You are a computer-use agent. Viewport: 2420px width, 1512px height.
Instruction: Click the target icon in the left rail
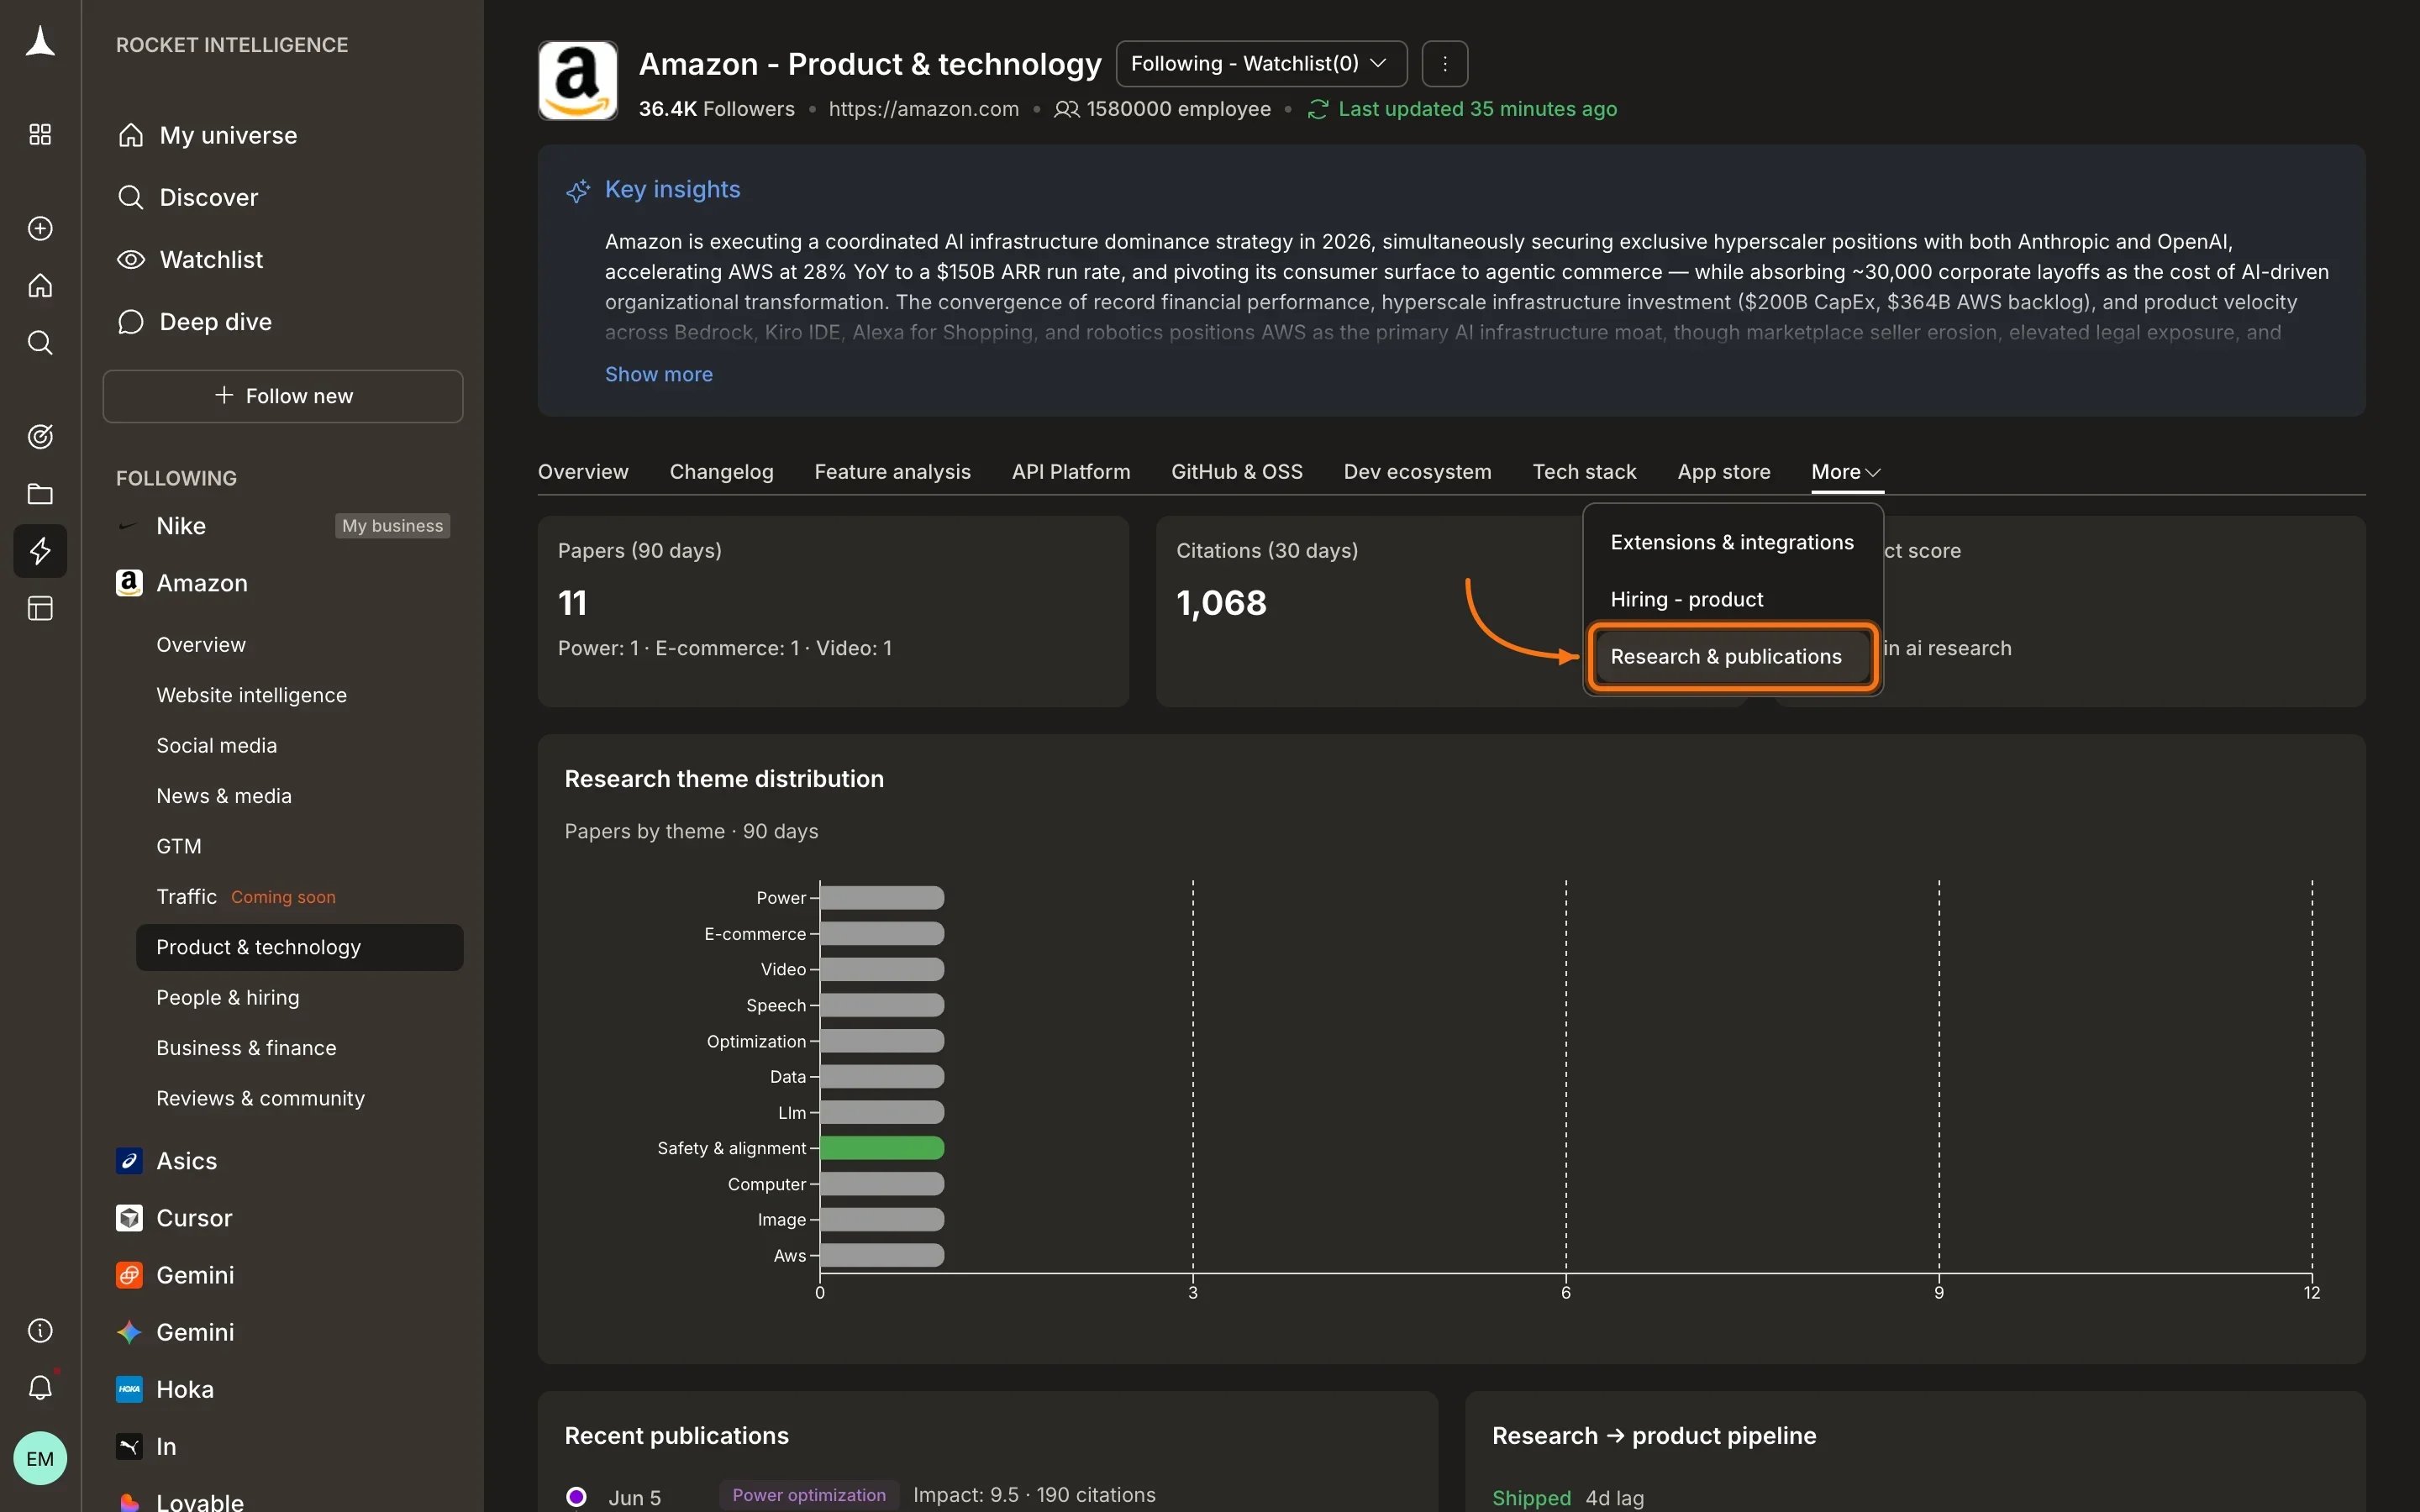pyautogui.click(x=40, y=437)
